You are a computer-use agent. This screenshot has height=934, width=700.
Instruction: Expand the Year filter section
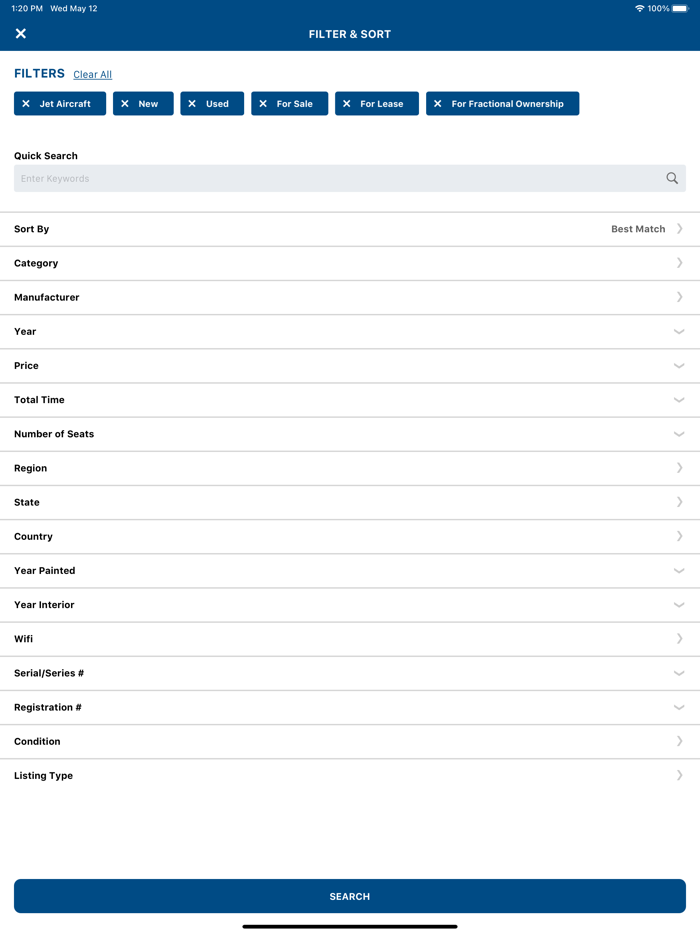[350, 332]
